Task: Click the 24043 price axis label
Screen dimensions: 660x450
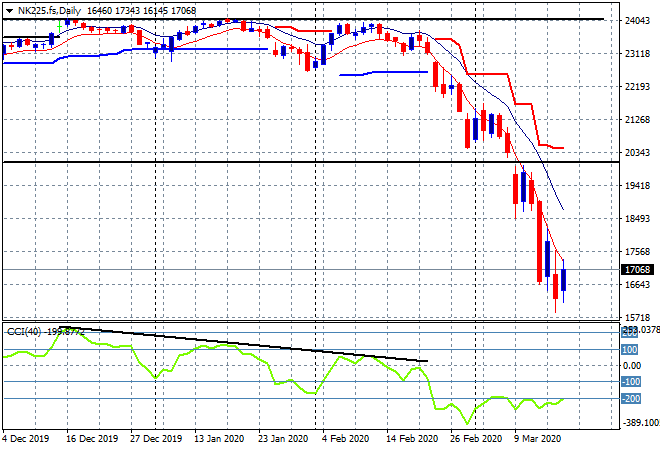Action: [637, 21]
